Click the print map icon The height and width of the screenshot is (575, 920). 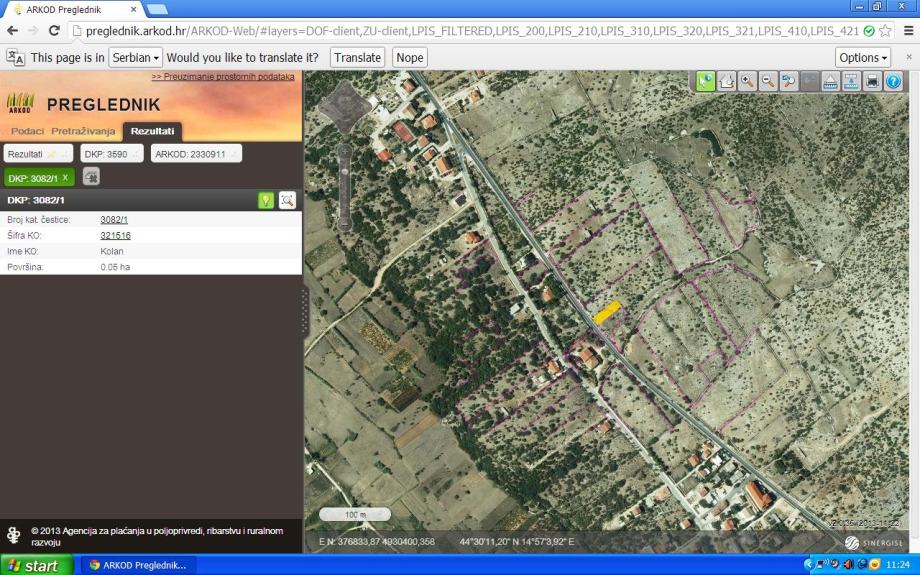click(872, 82)
